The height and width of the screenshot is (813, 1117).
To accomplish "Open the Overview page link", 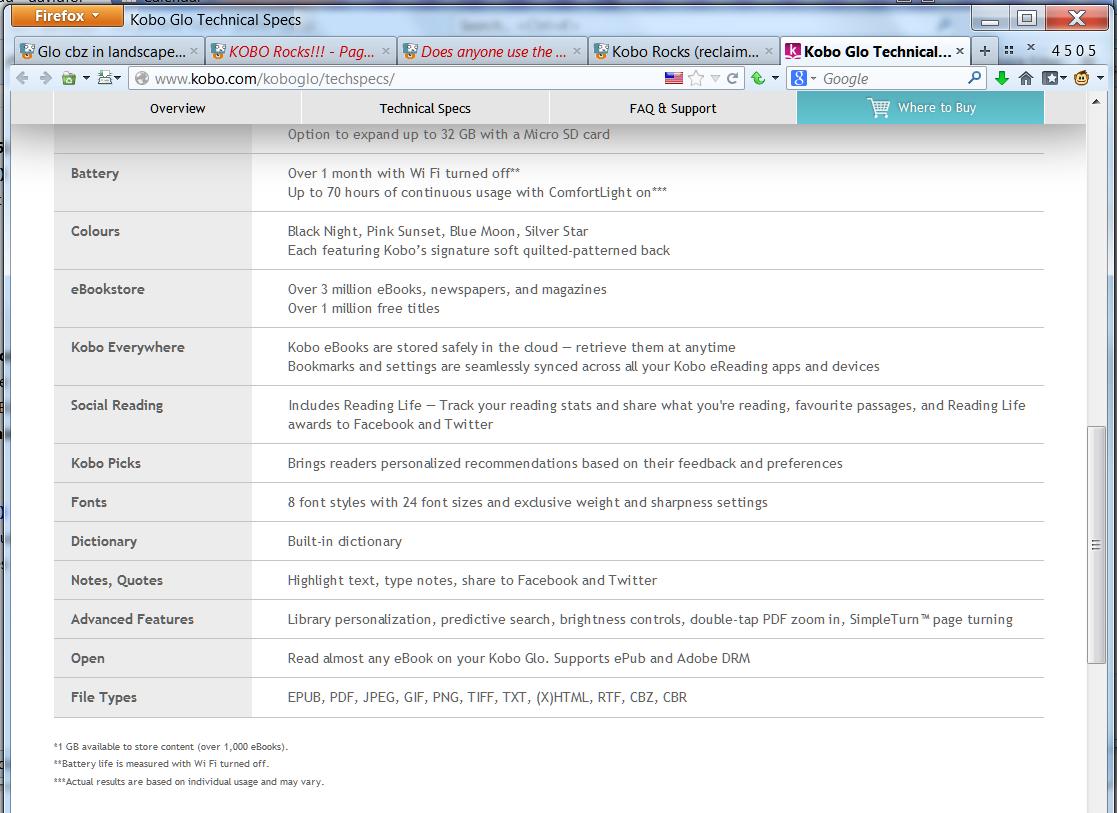I will (x=177, y=108).
